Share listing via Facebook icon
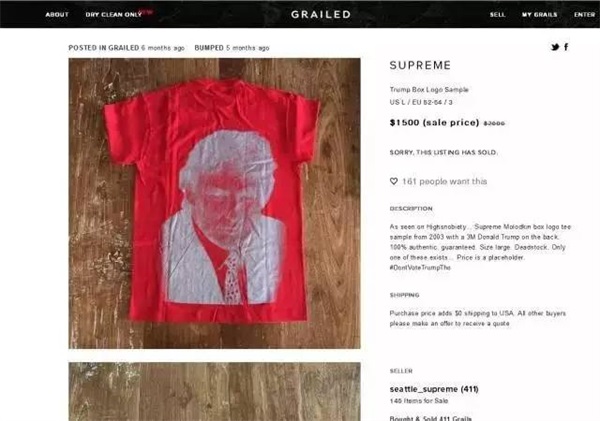Viewport: 600px width, 421px height. [566, 47]
